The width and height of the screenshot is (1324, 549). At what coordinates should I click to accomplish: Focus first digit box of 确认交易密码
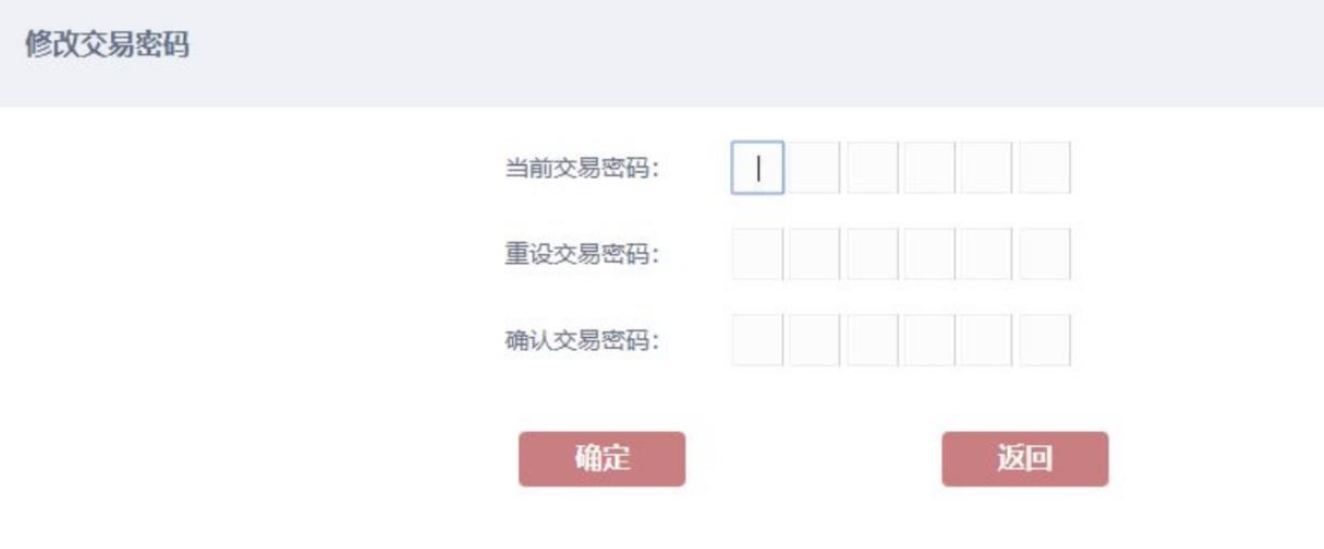pos(757,340)
